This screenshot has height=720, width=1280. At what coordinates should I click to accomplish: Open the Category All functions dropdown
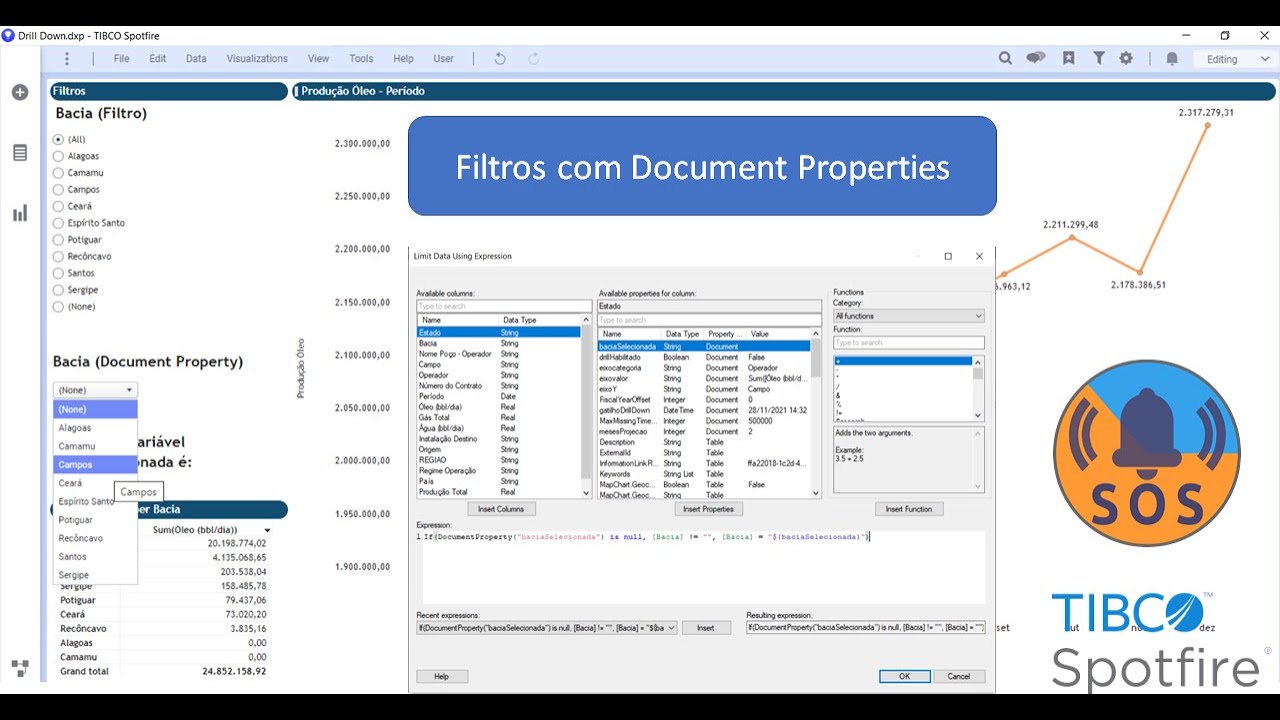click(x=908, y=316)
